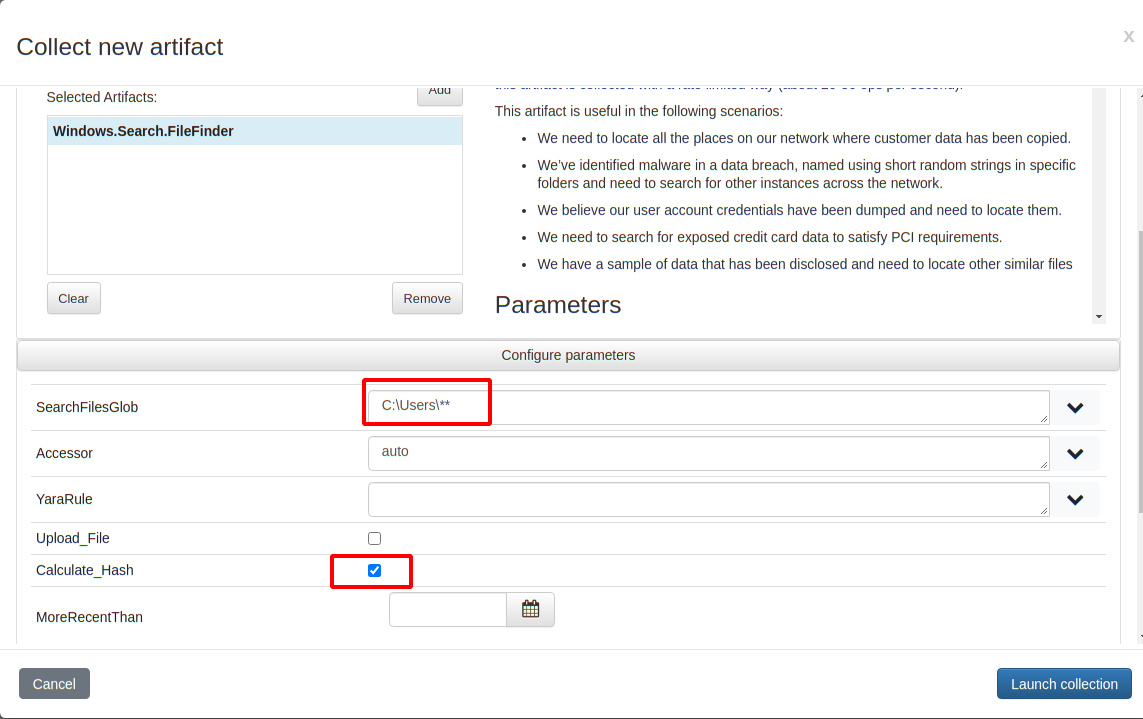Launch the collection

[1064, 684]
